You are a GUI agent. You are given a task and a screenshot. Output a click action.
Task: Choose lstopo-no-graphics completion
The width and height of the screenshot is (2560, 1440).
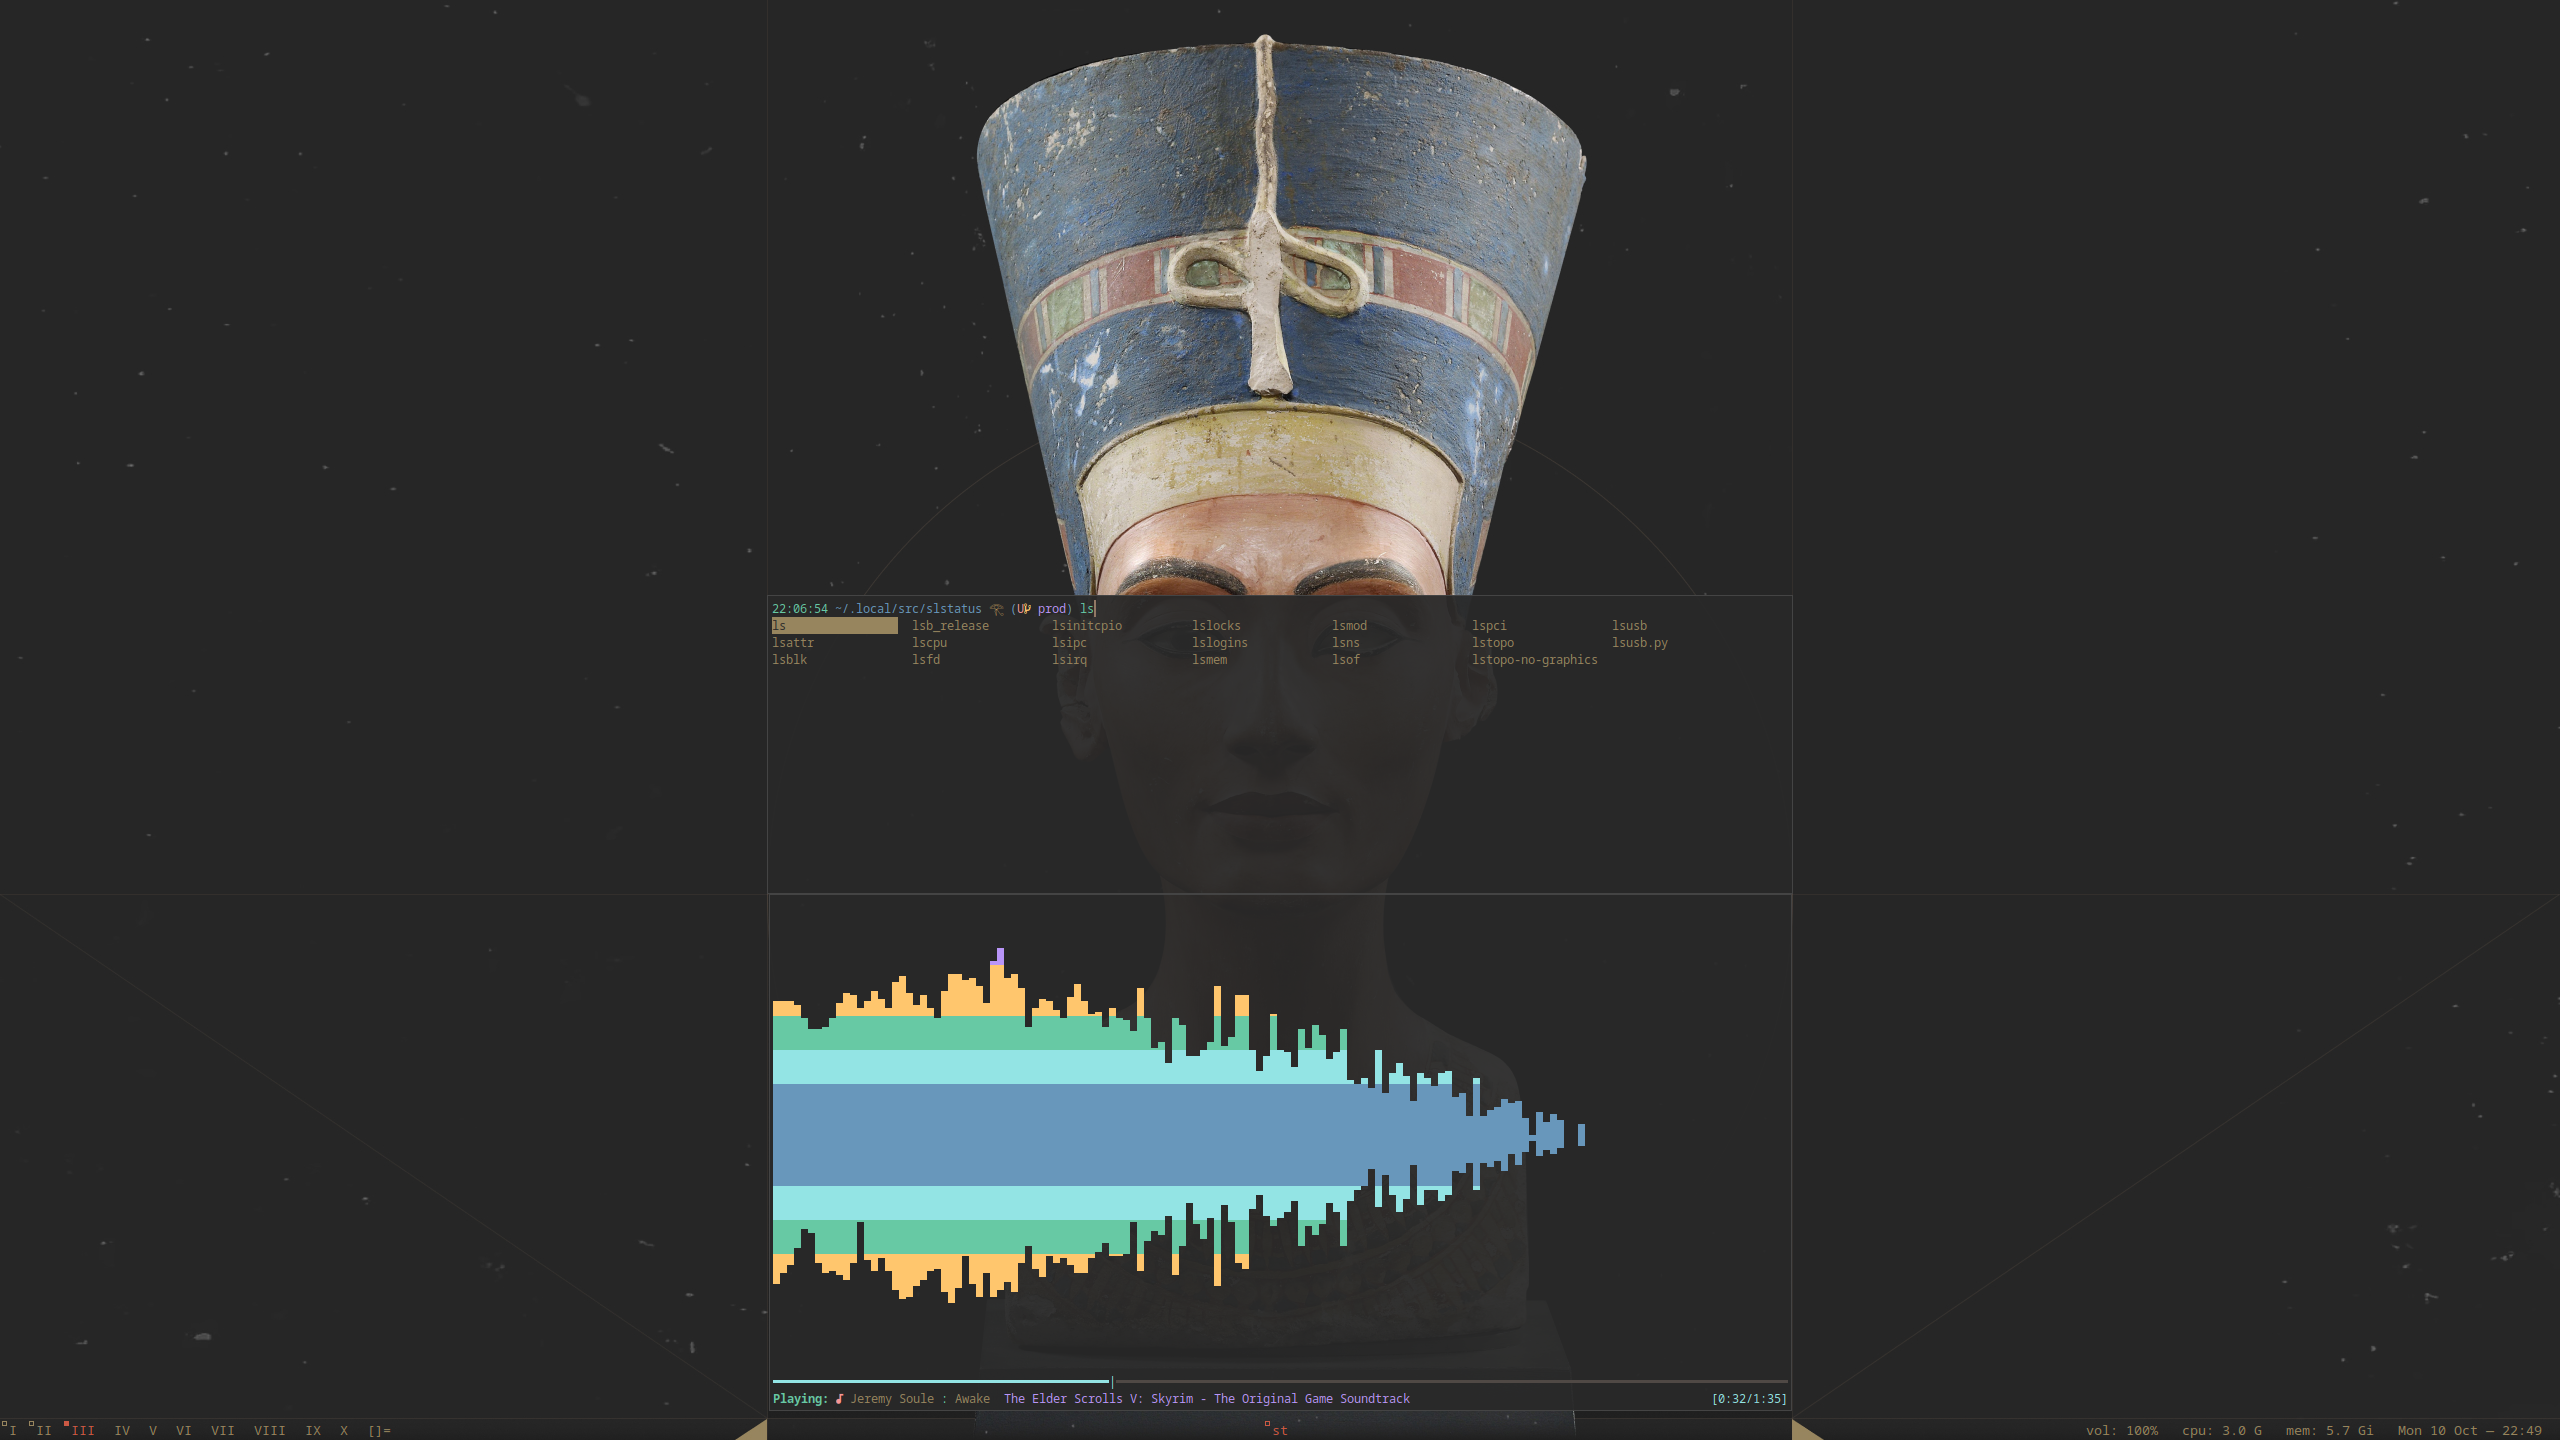pyautogui.click(x=1534, y=660)
